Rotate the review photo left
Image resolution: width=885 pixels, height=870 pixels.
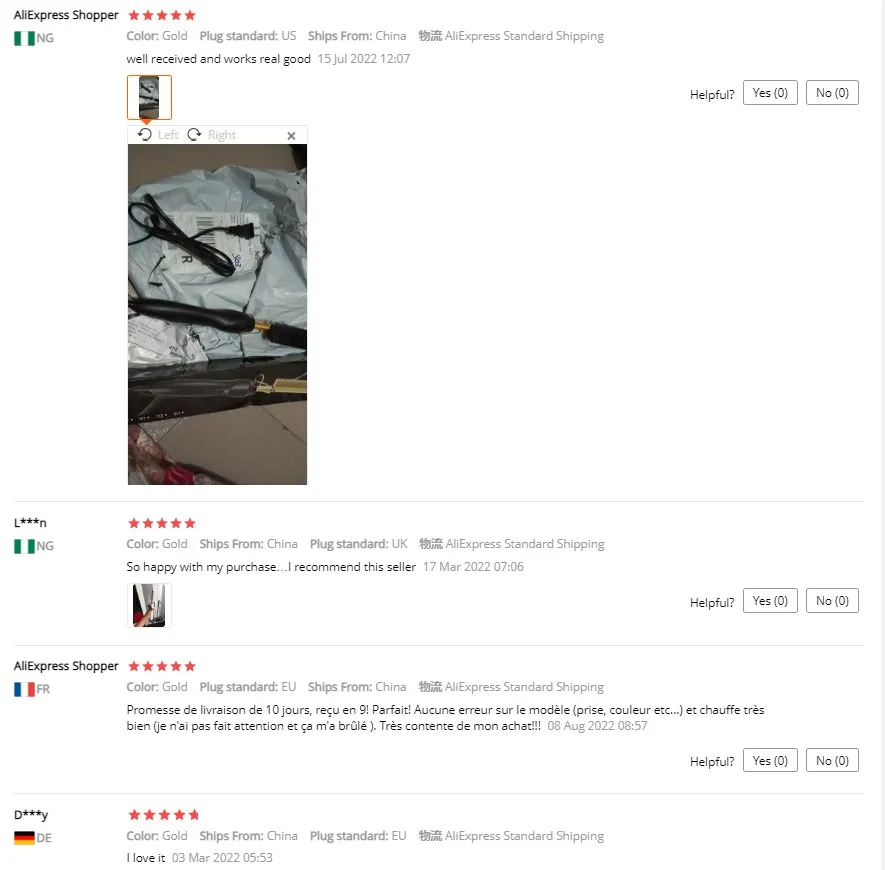click(158, 135)
